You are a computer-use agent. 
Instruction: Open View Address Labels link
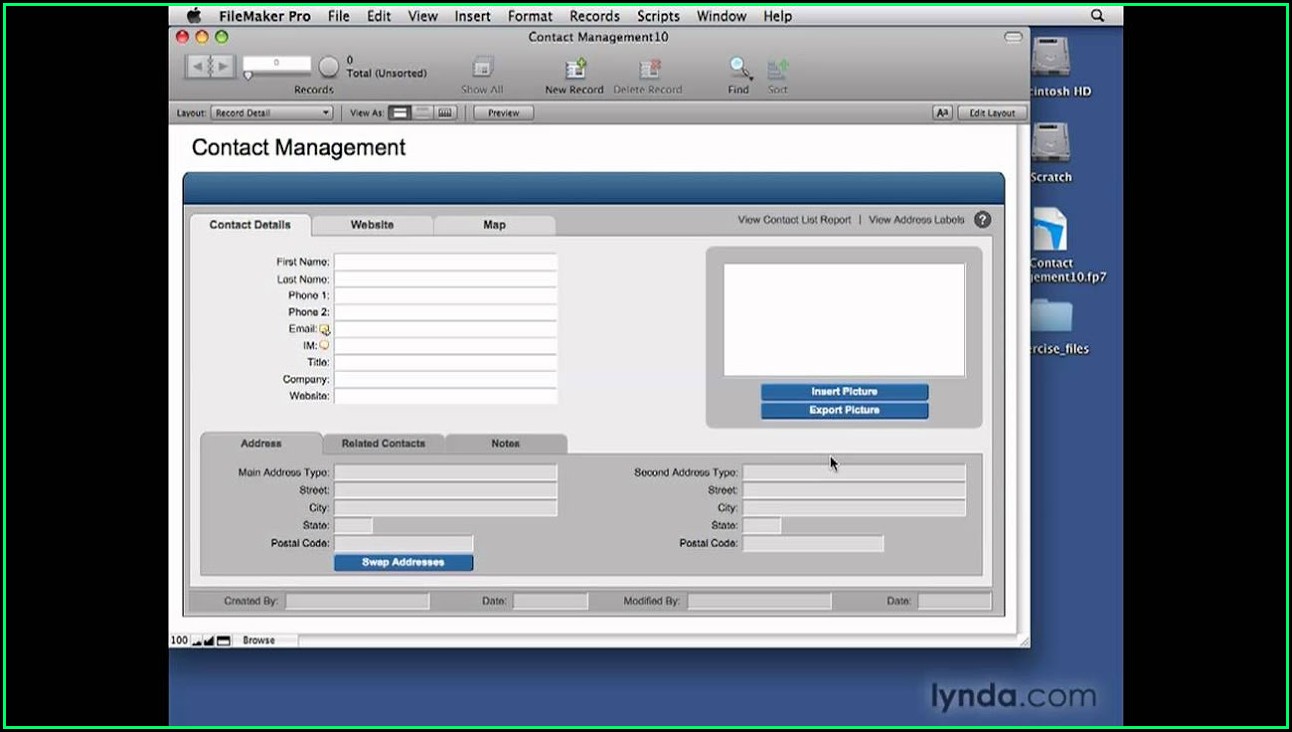tap(916, 220)
